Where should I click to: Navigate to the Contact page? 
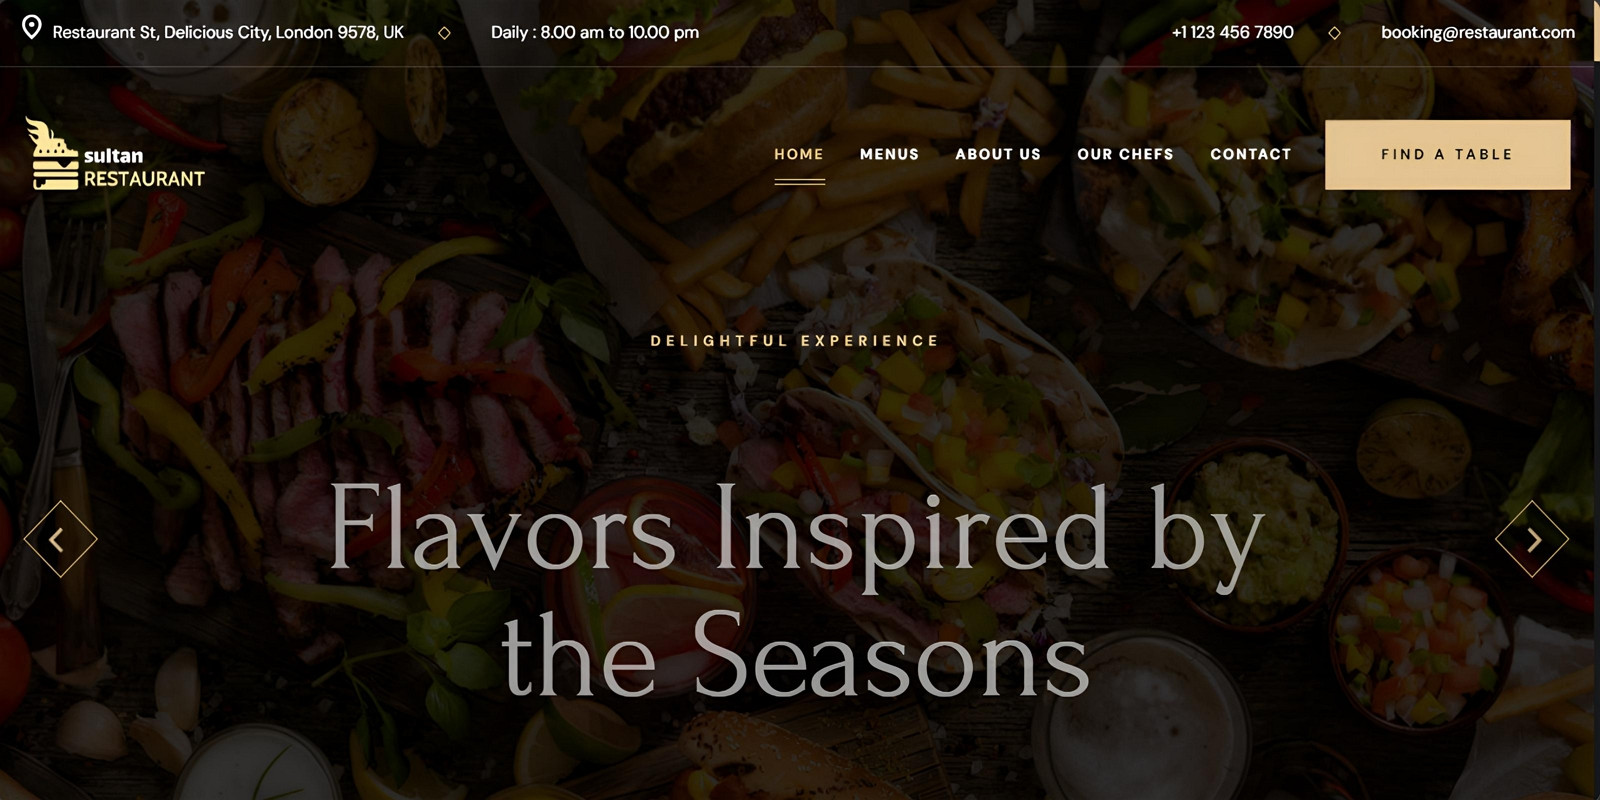pos(1251,154)
